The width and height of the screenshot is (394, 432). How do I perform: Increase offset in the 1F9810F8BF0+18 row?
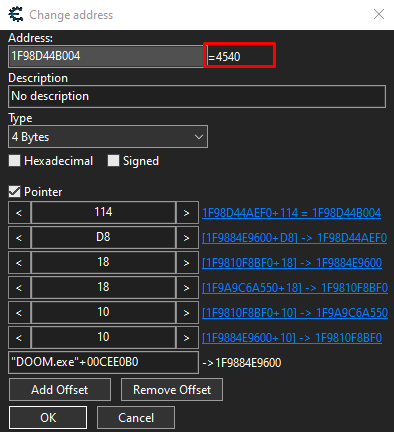click(x=187, y=262)
